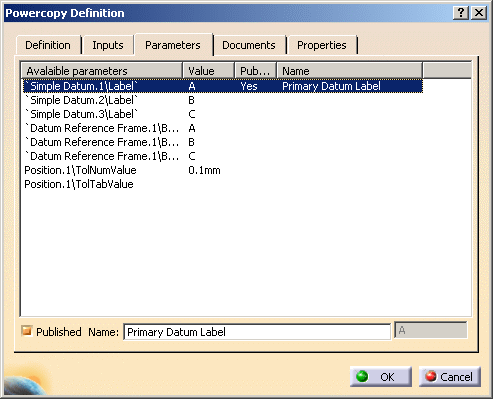Image resolution: width=493 pixels, height=399 pixels.
Task: Click the Name column header
Action: (x=350, y=71)
